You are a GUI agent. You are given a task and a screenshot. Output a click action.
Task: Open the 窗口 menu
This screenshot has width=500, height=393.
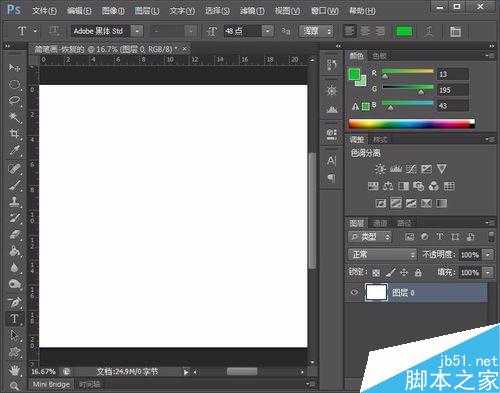tap(324, 11)
